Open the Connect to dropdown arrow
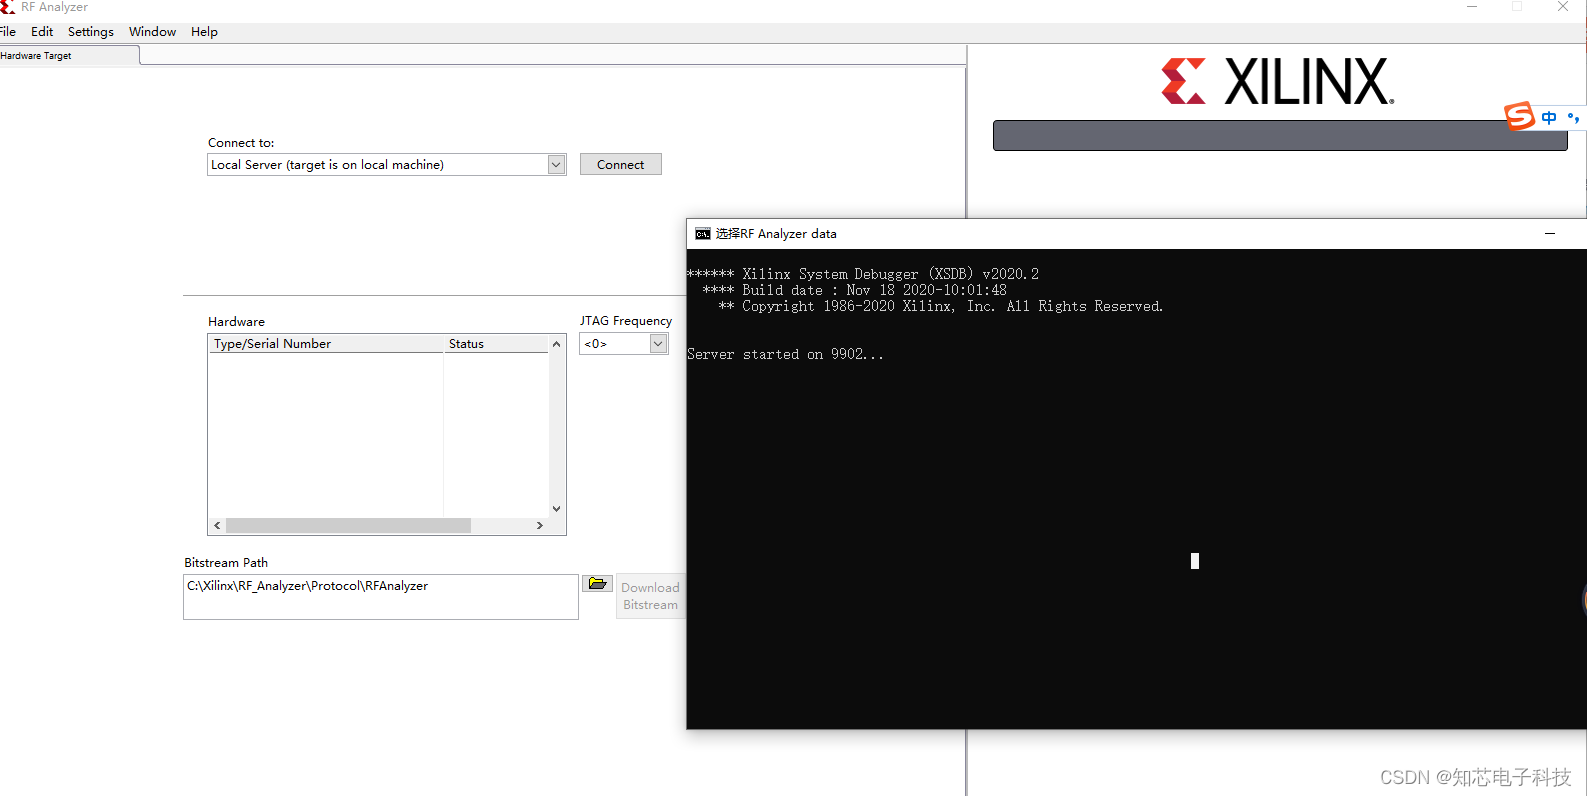 [x=557, y=165]
